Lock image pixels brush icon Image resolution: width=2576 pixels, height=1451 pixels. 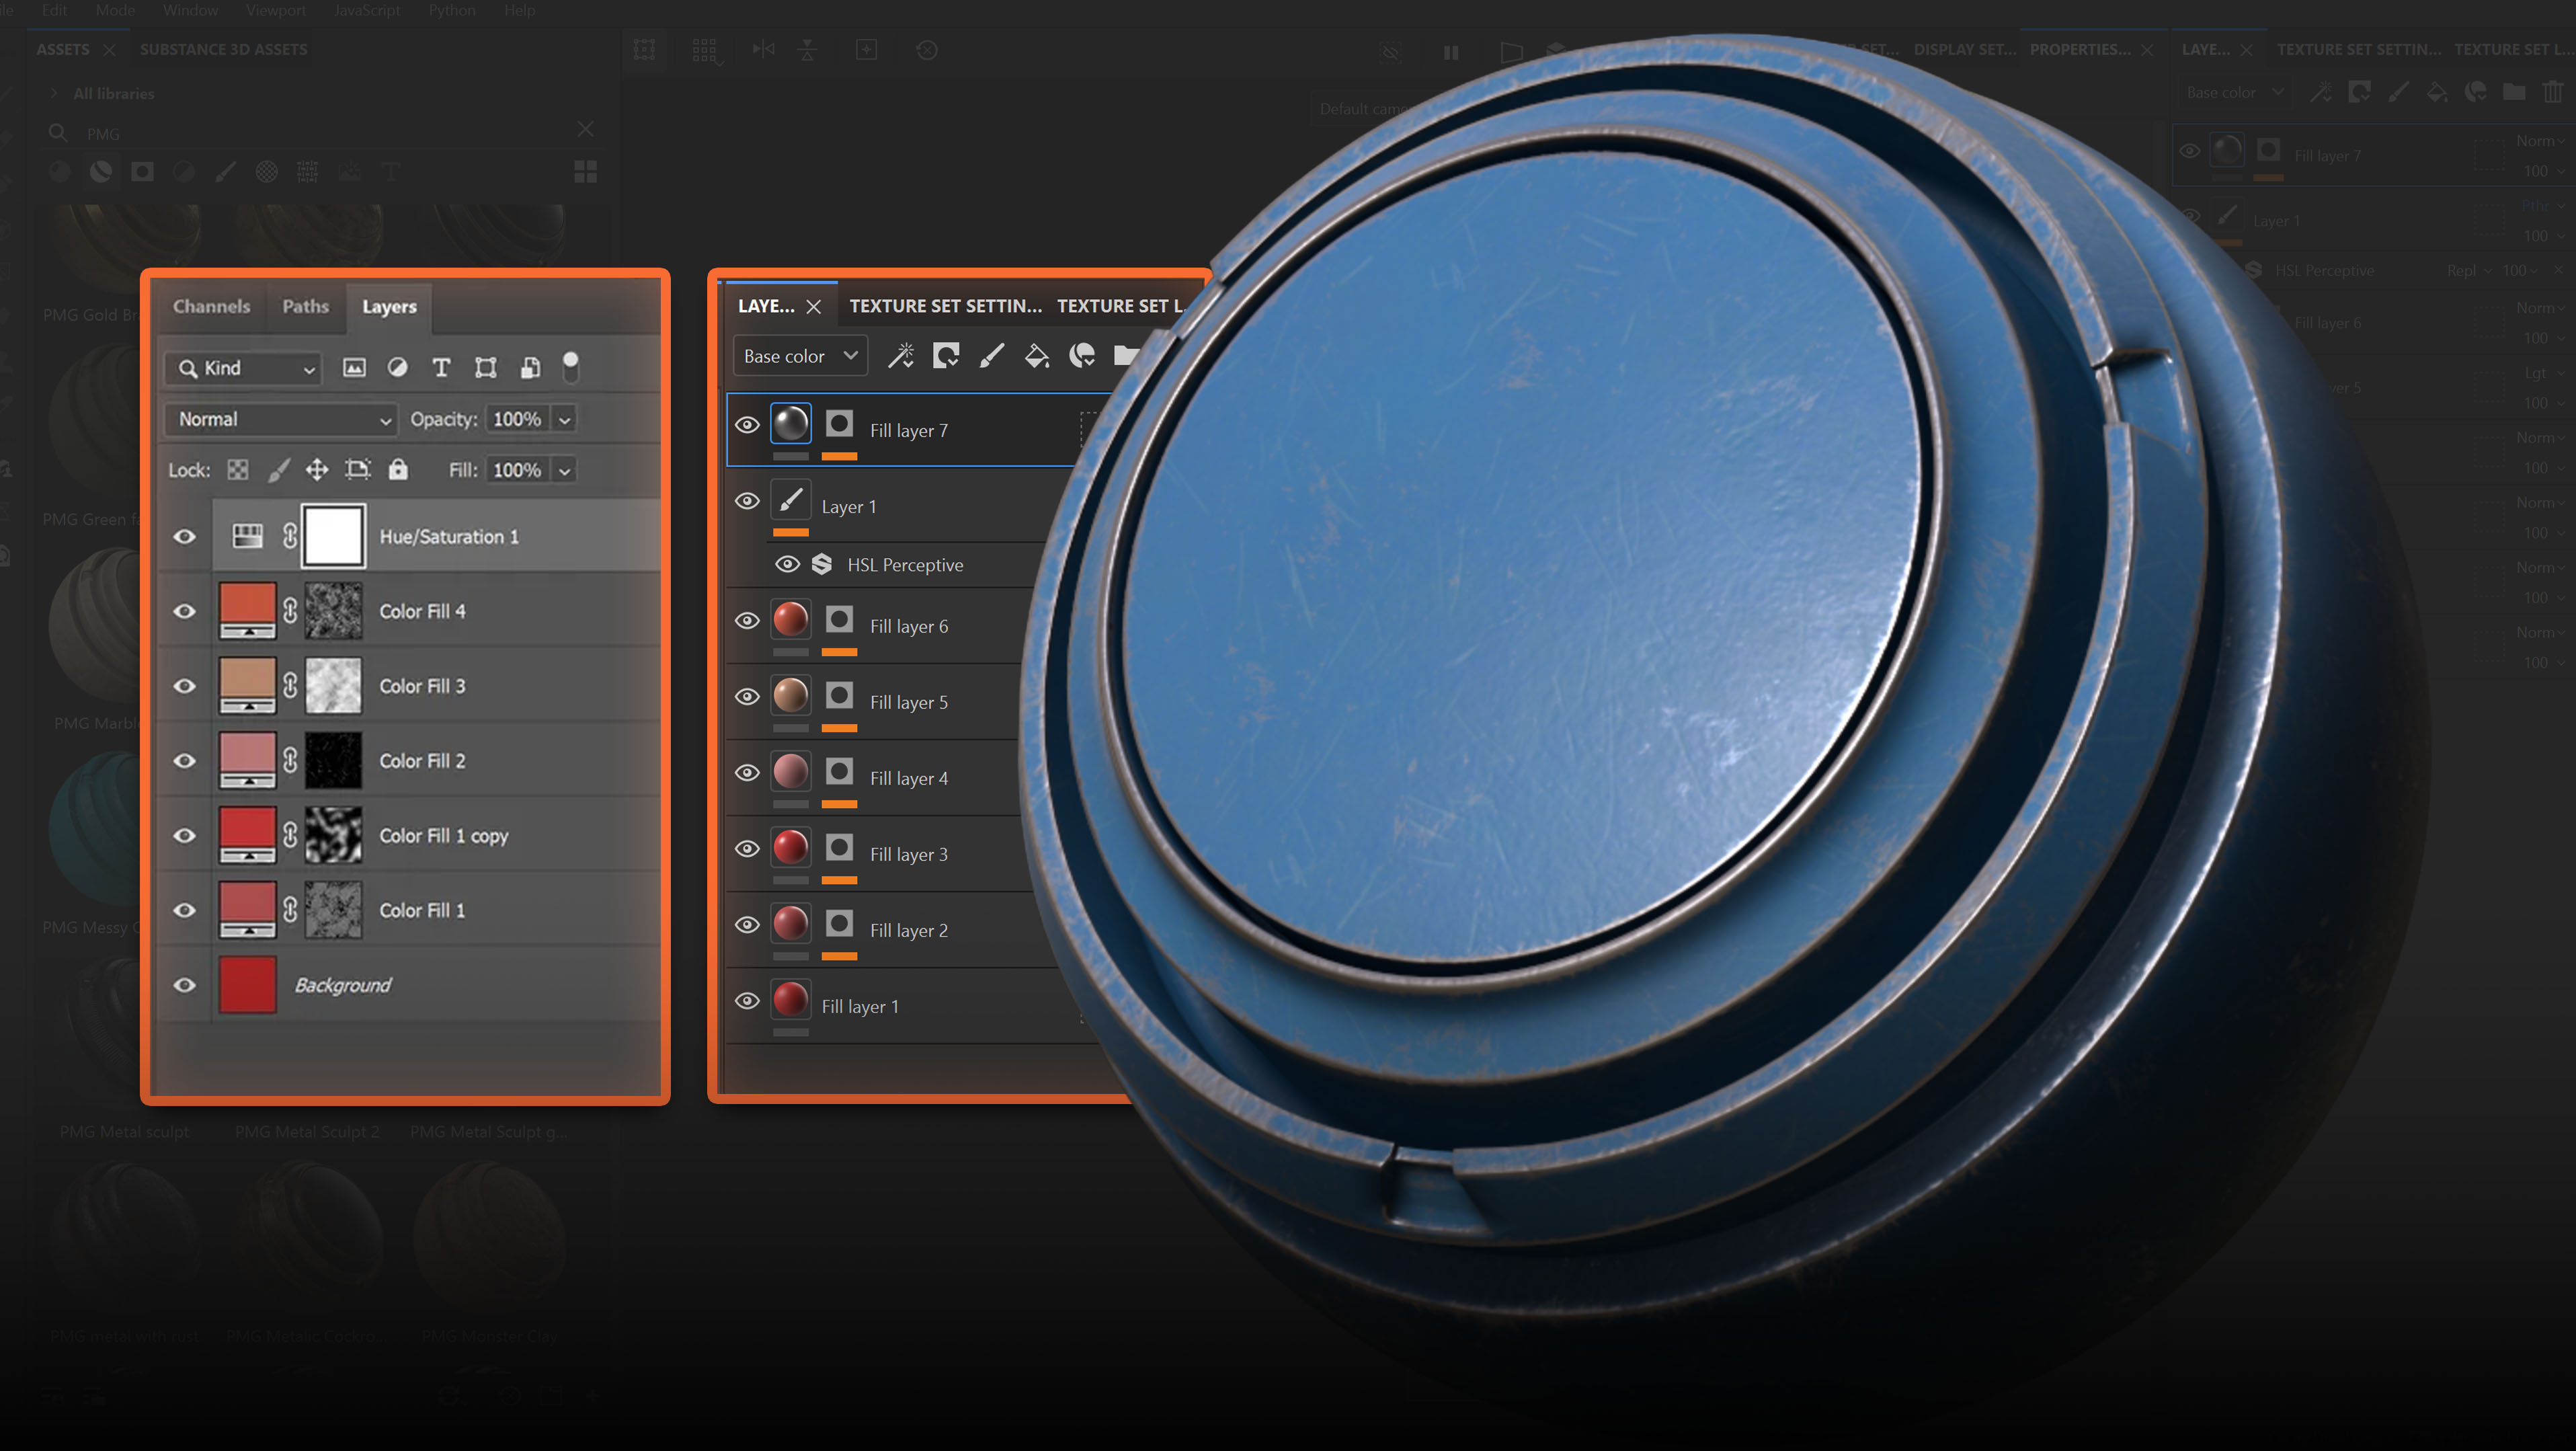point(279,470)
